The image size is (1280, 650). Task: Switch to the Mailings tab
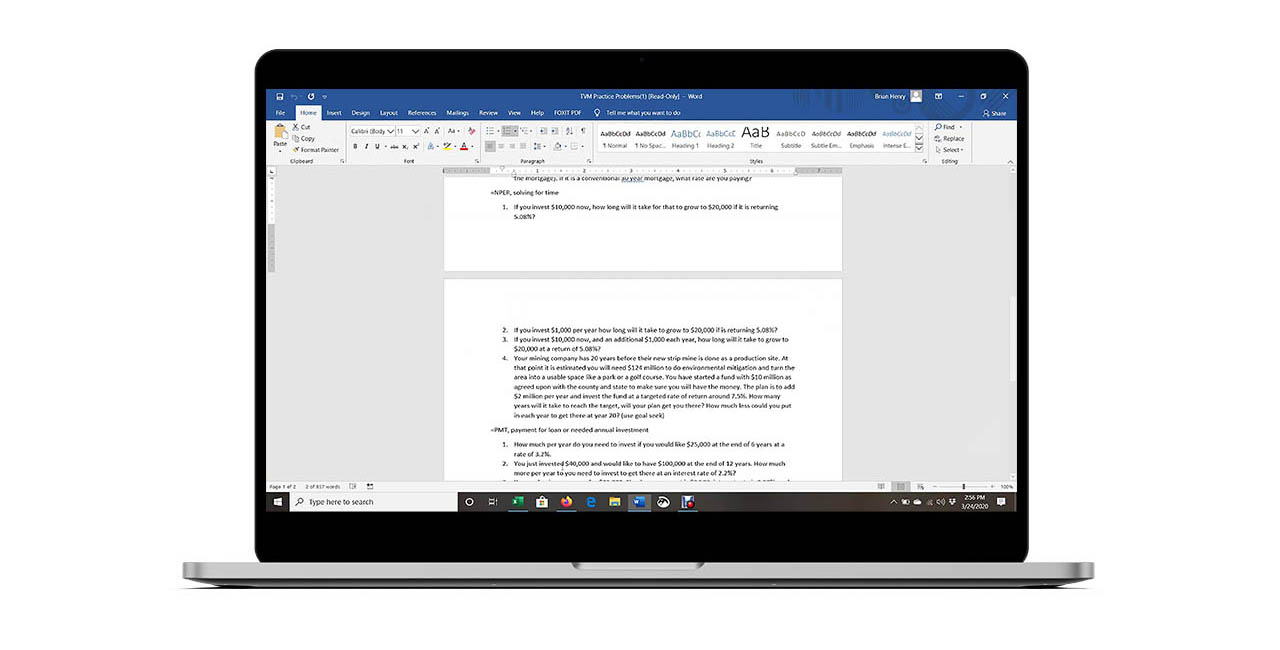pyautogui.click(x=457, y=113)
